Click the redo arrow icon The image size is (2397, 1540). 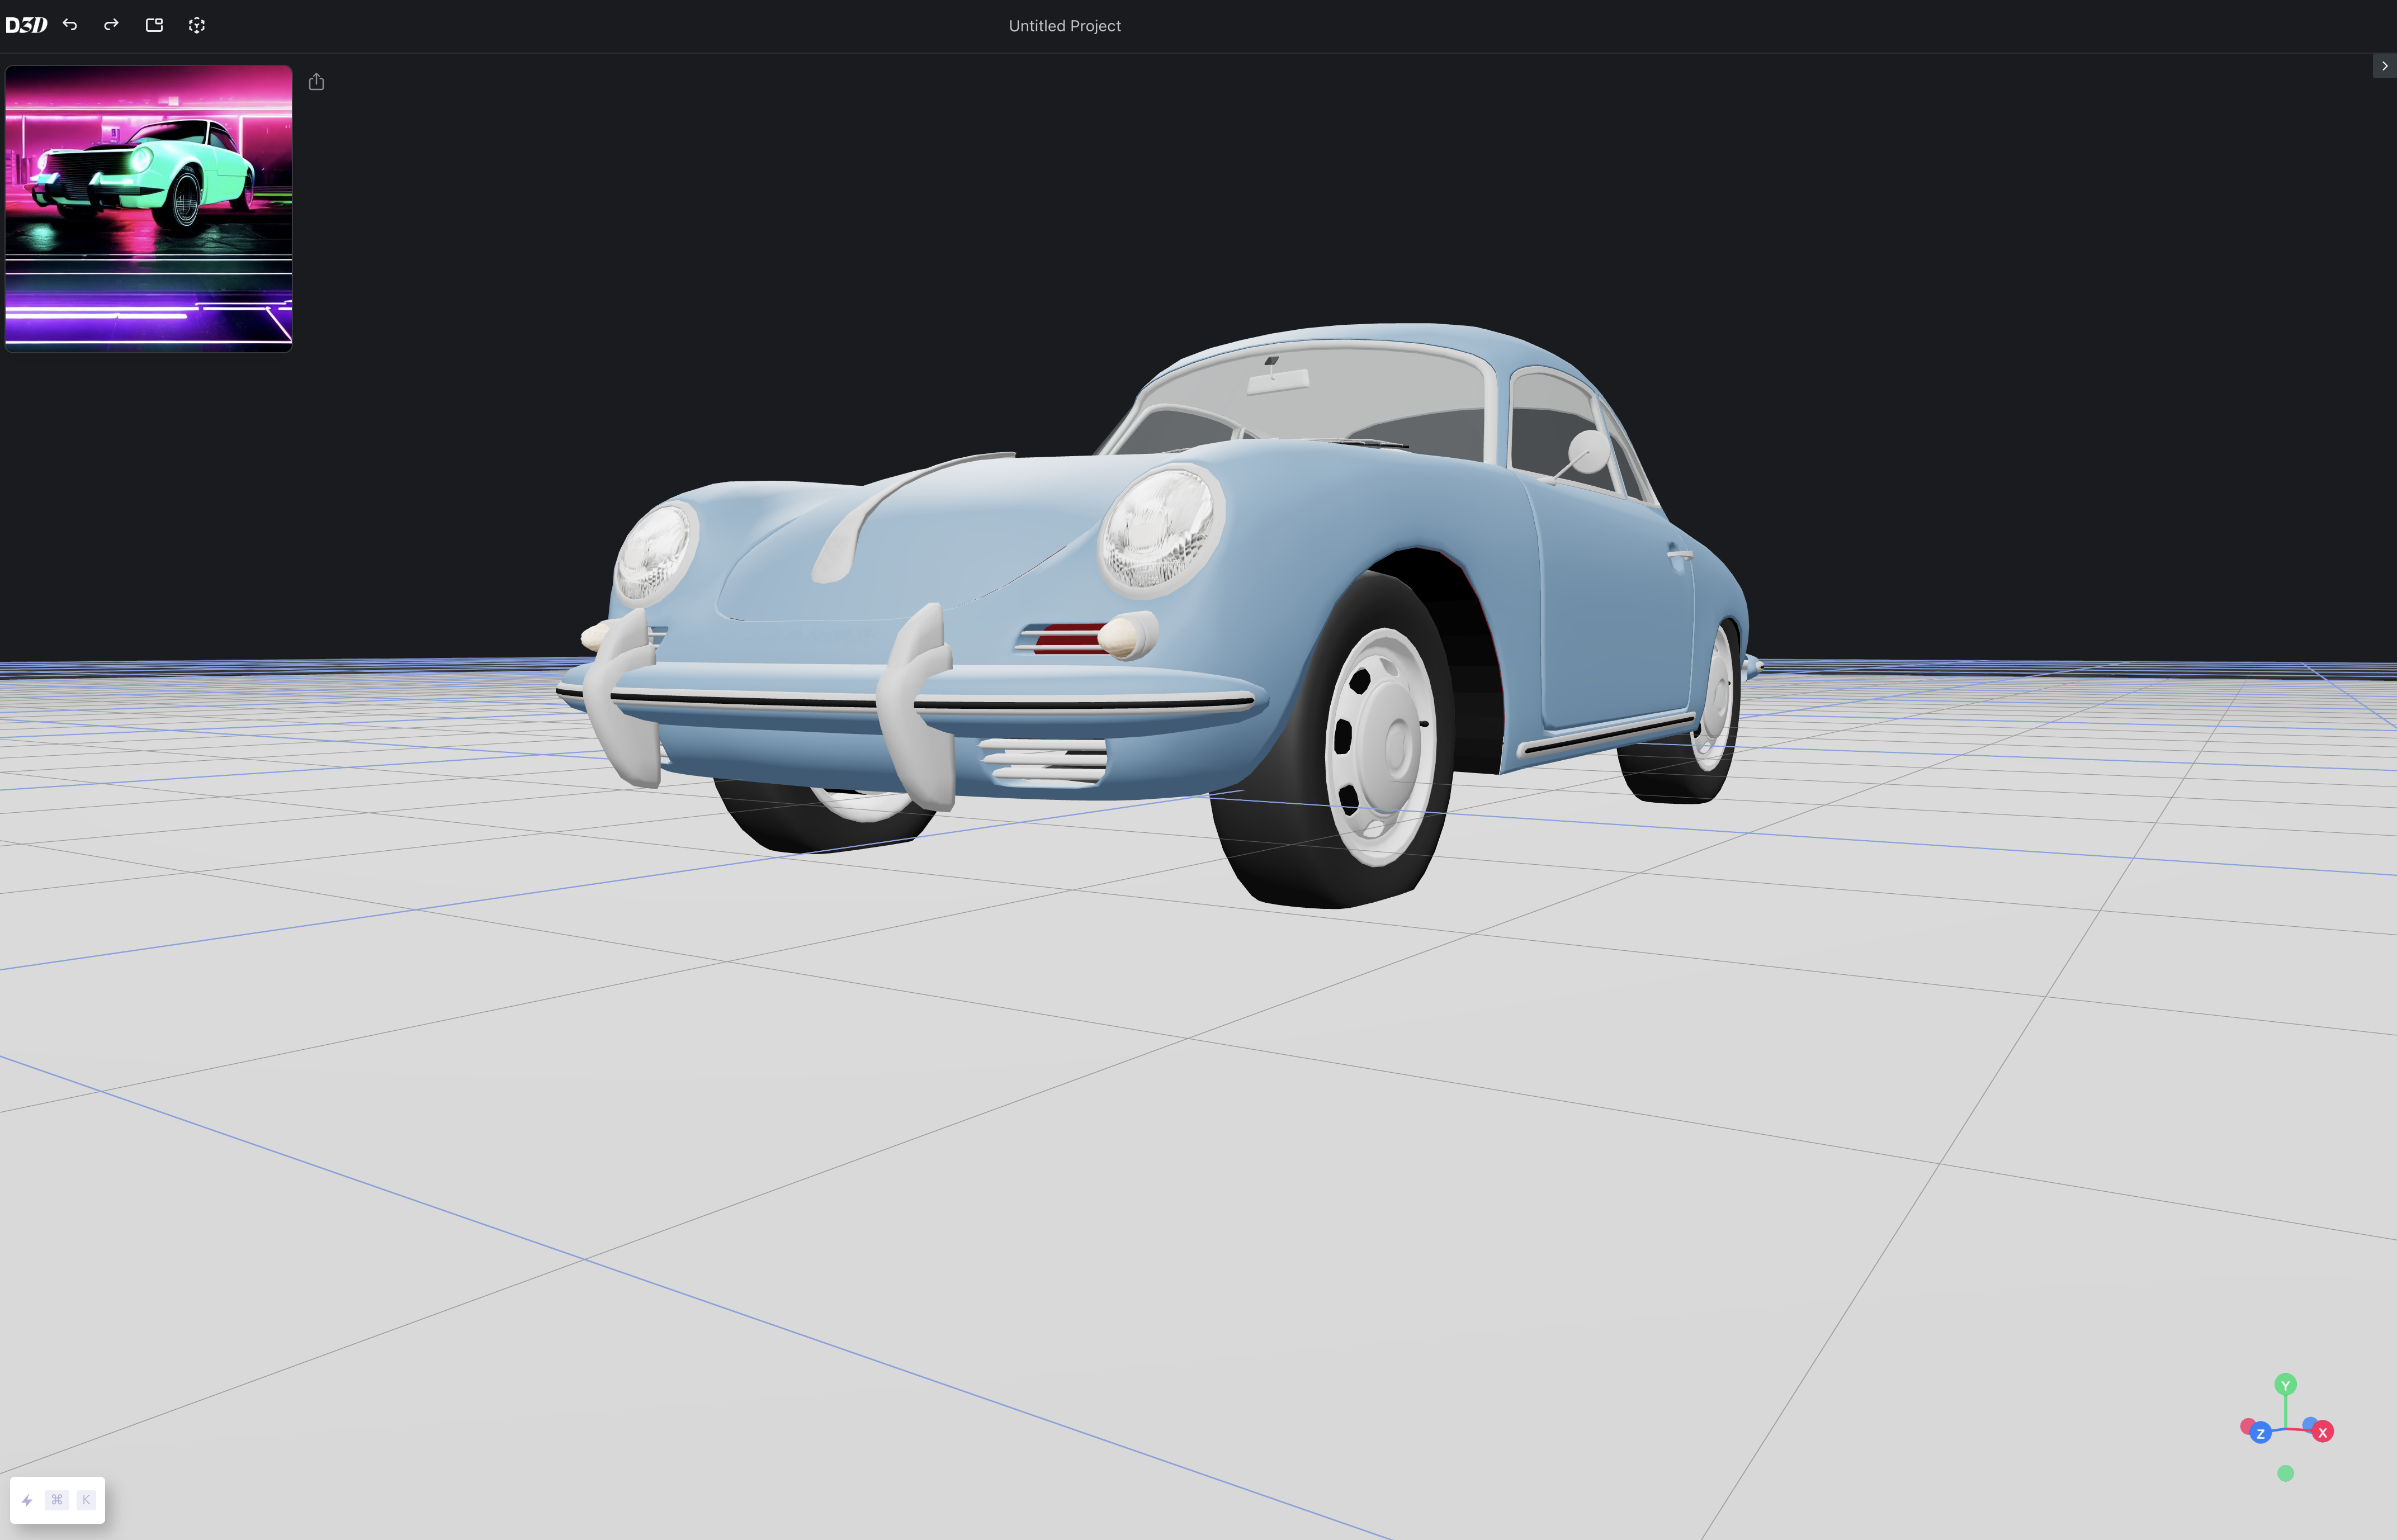pyautogui.click(x=111, y=25)
